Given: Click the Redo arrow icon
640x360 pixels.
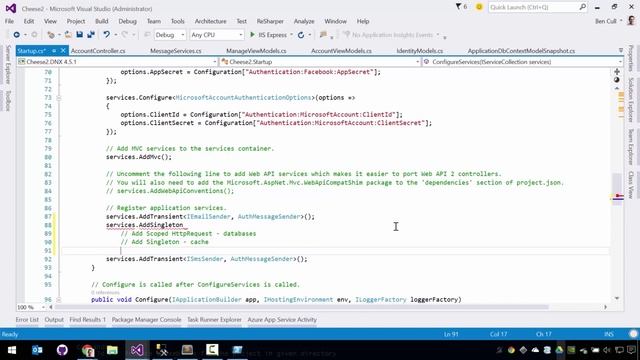Looking at the screenshot, I should coord(124,35).
